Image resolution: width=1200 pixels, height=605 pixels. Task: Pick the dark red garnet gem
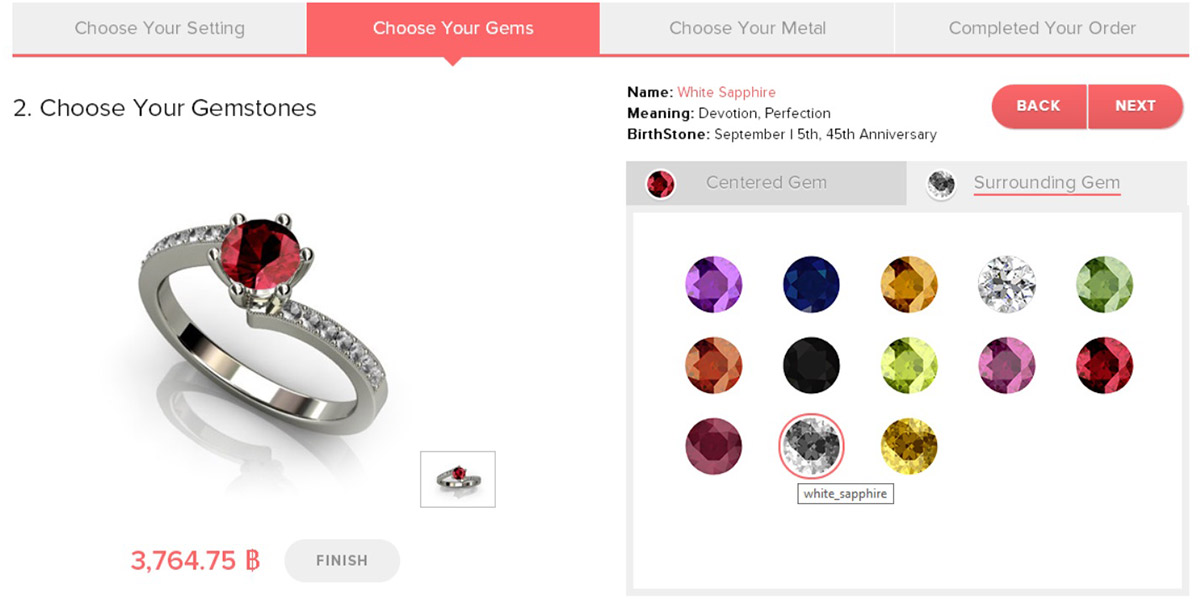tap(1104, 365)
